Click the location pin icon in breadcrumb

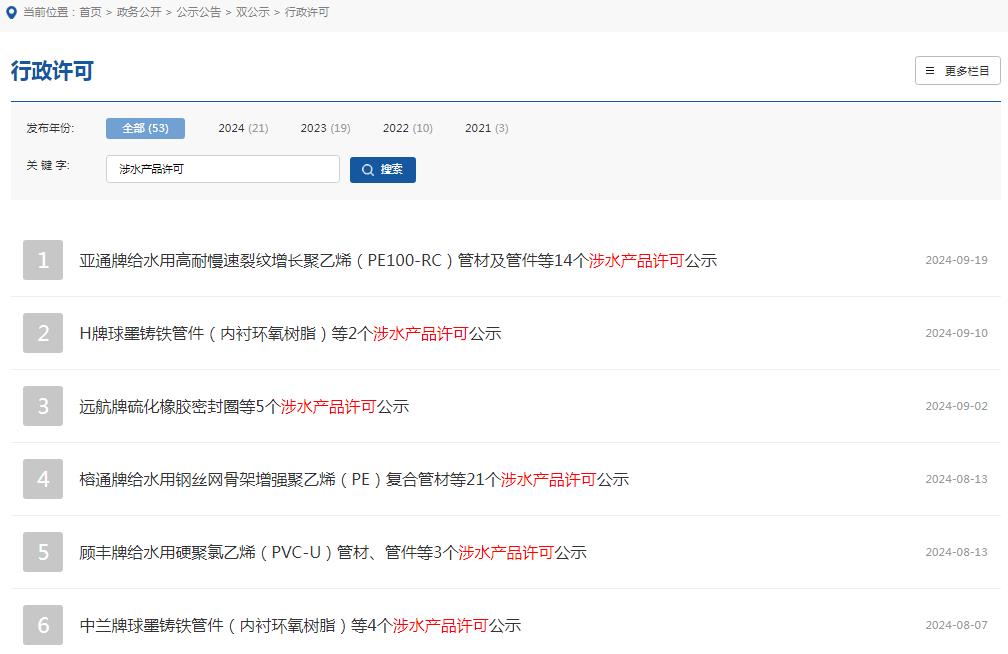(x=11, y=13)
